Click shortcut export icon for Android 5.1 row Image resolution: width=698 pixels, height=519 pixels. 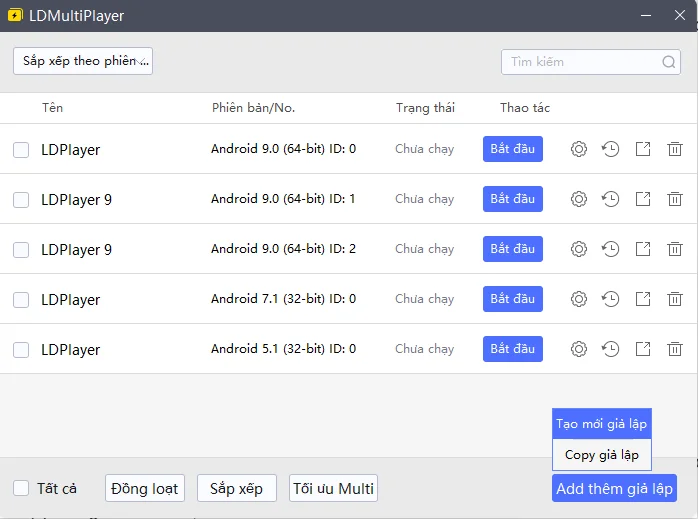click(x=643, y=349)
